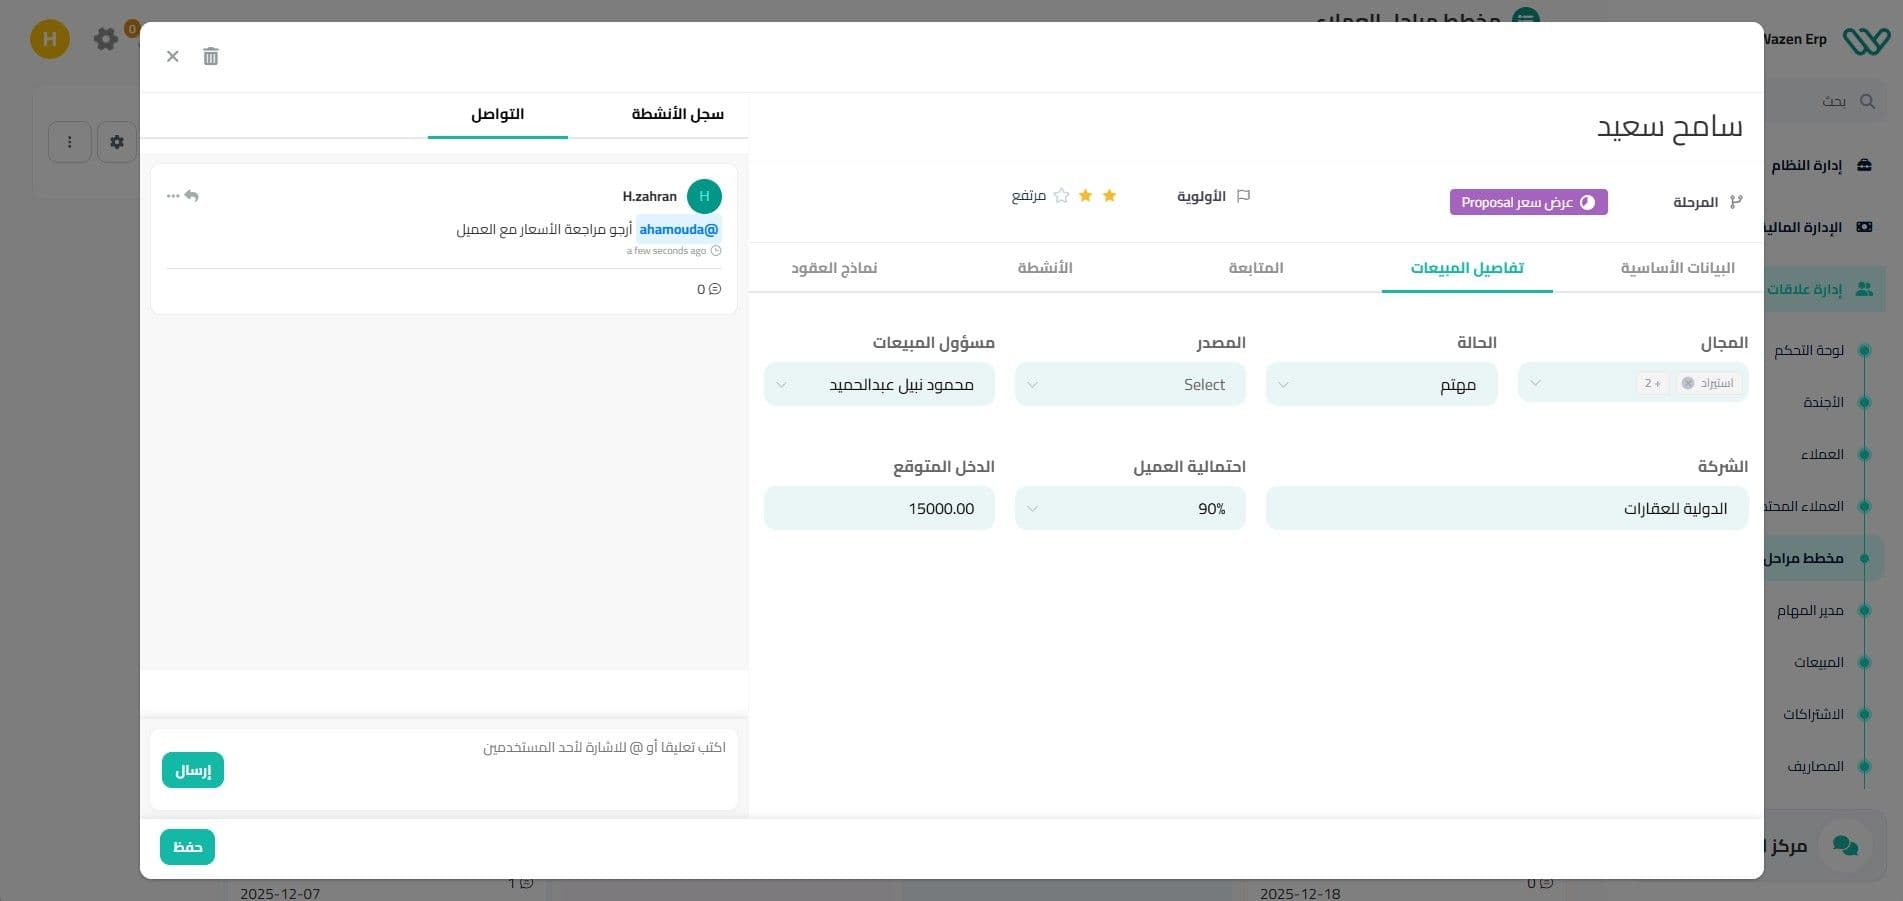Screen dimensions: 1903x901
Task: Click the حفظ save button
Action: (187, 847)
